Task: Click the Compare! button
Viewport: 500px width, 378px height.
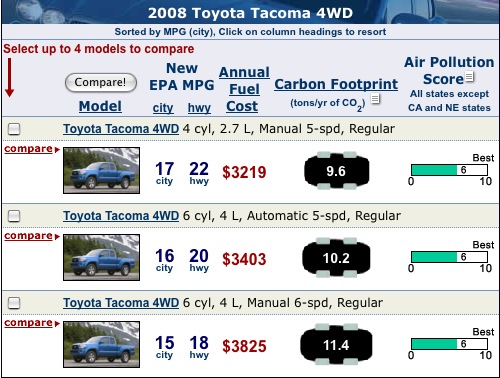Action: (101, 82)
